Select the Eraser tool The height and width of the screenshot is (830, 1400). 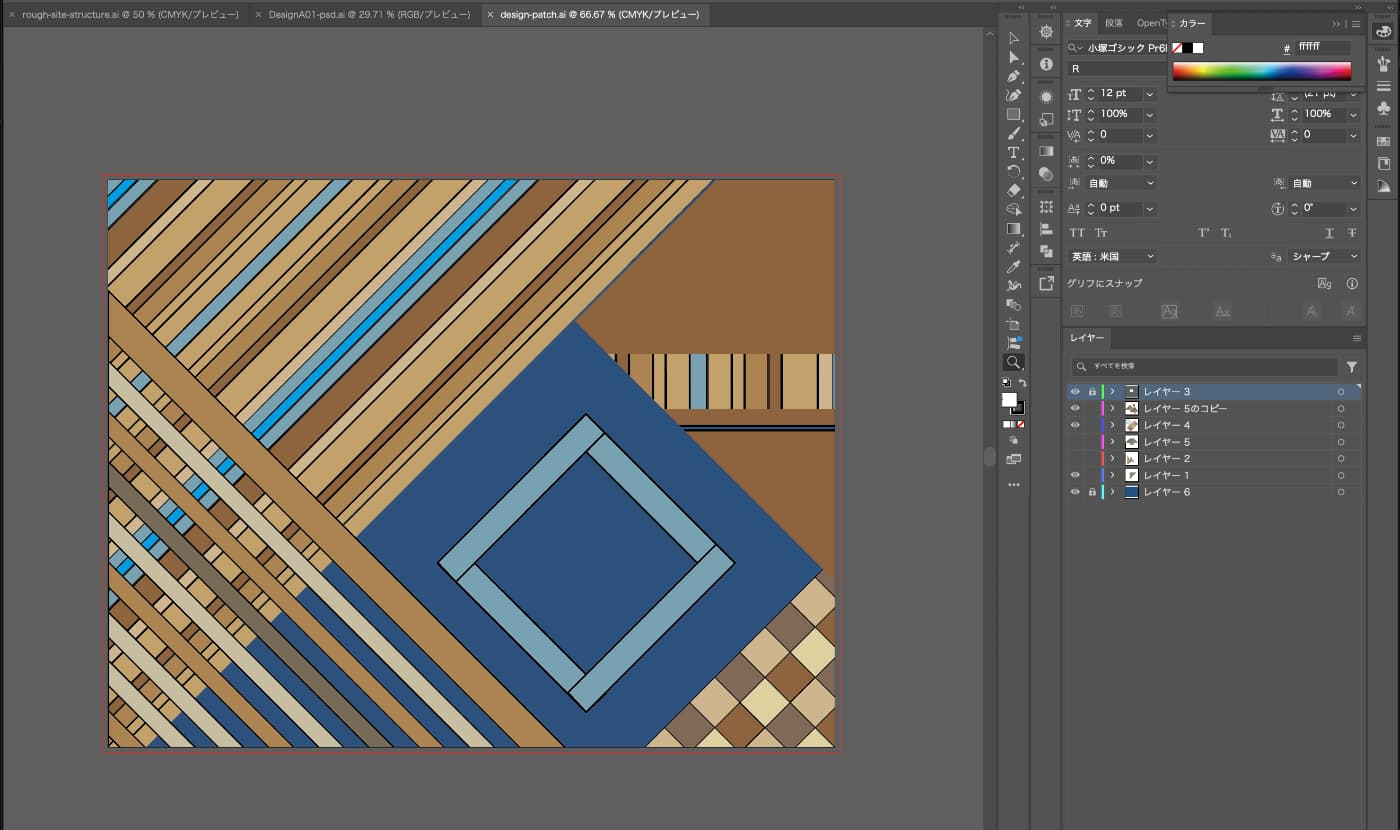point(1013,190)
